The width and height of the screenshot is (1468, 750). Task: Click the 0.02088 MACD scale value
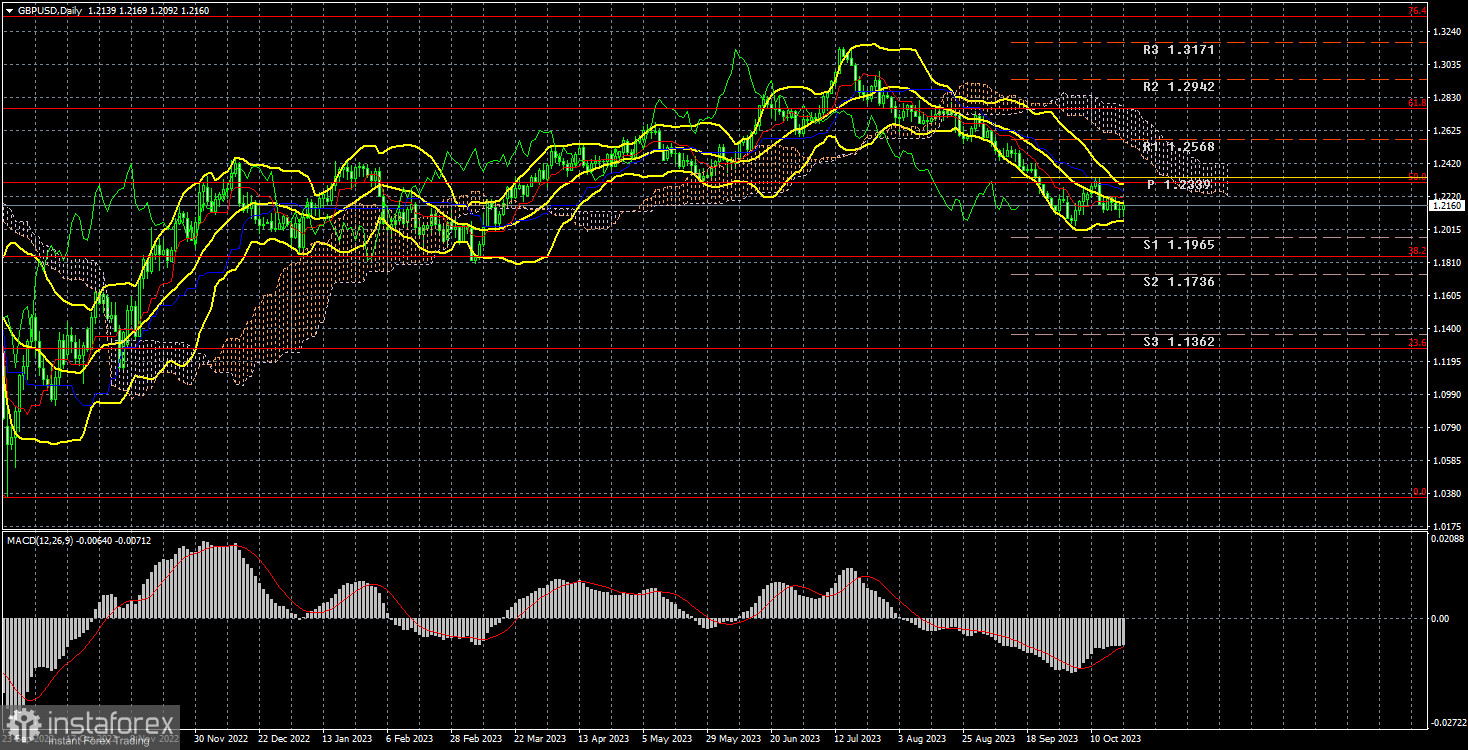pos(1448,539)
